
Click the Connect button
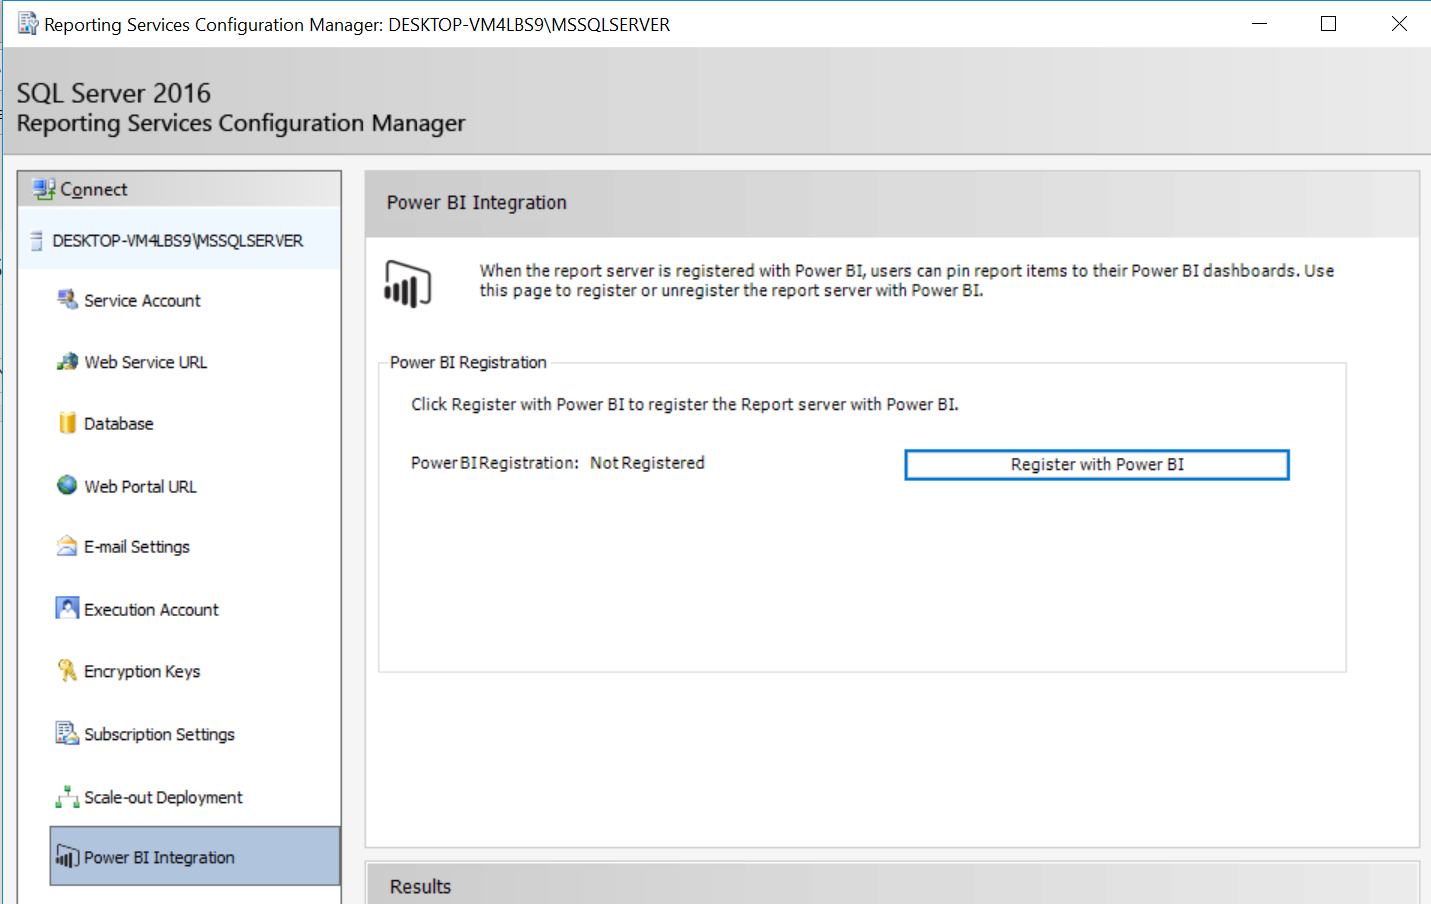coord(179,189)
